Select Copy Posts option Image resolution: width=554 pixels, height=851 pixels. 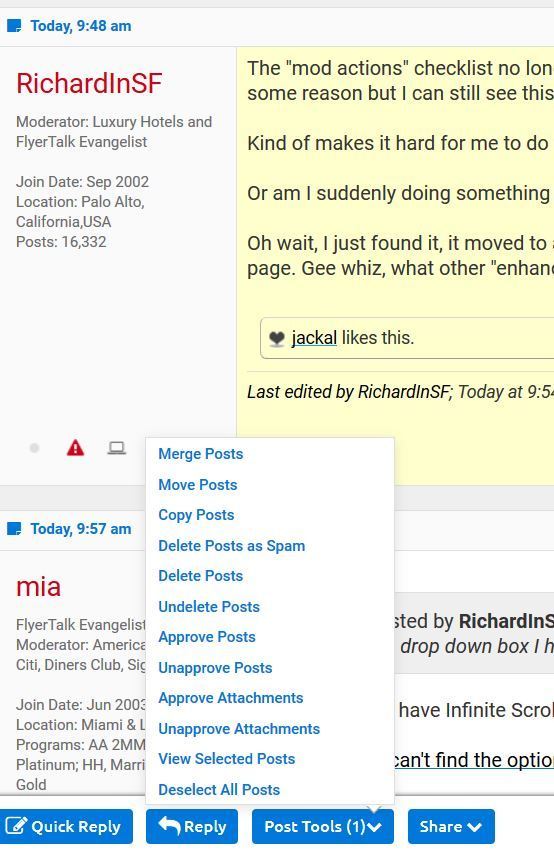(196, 515)
